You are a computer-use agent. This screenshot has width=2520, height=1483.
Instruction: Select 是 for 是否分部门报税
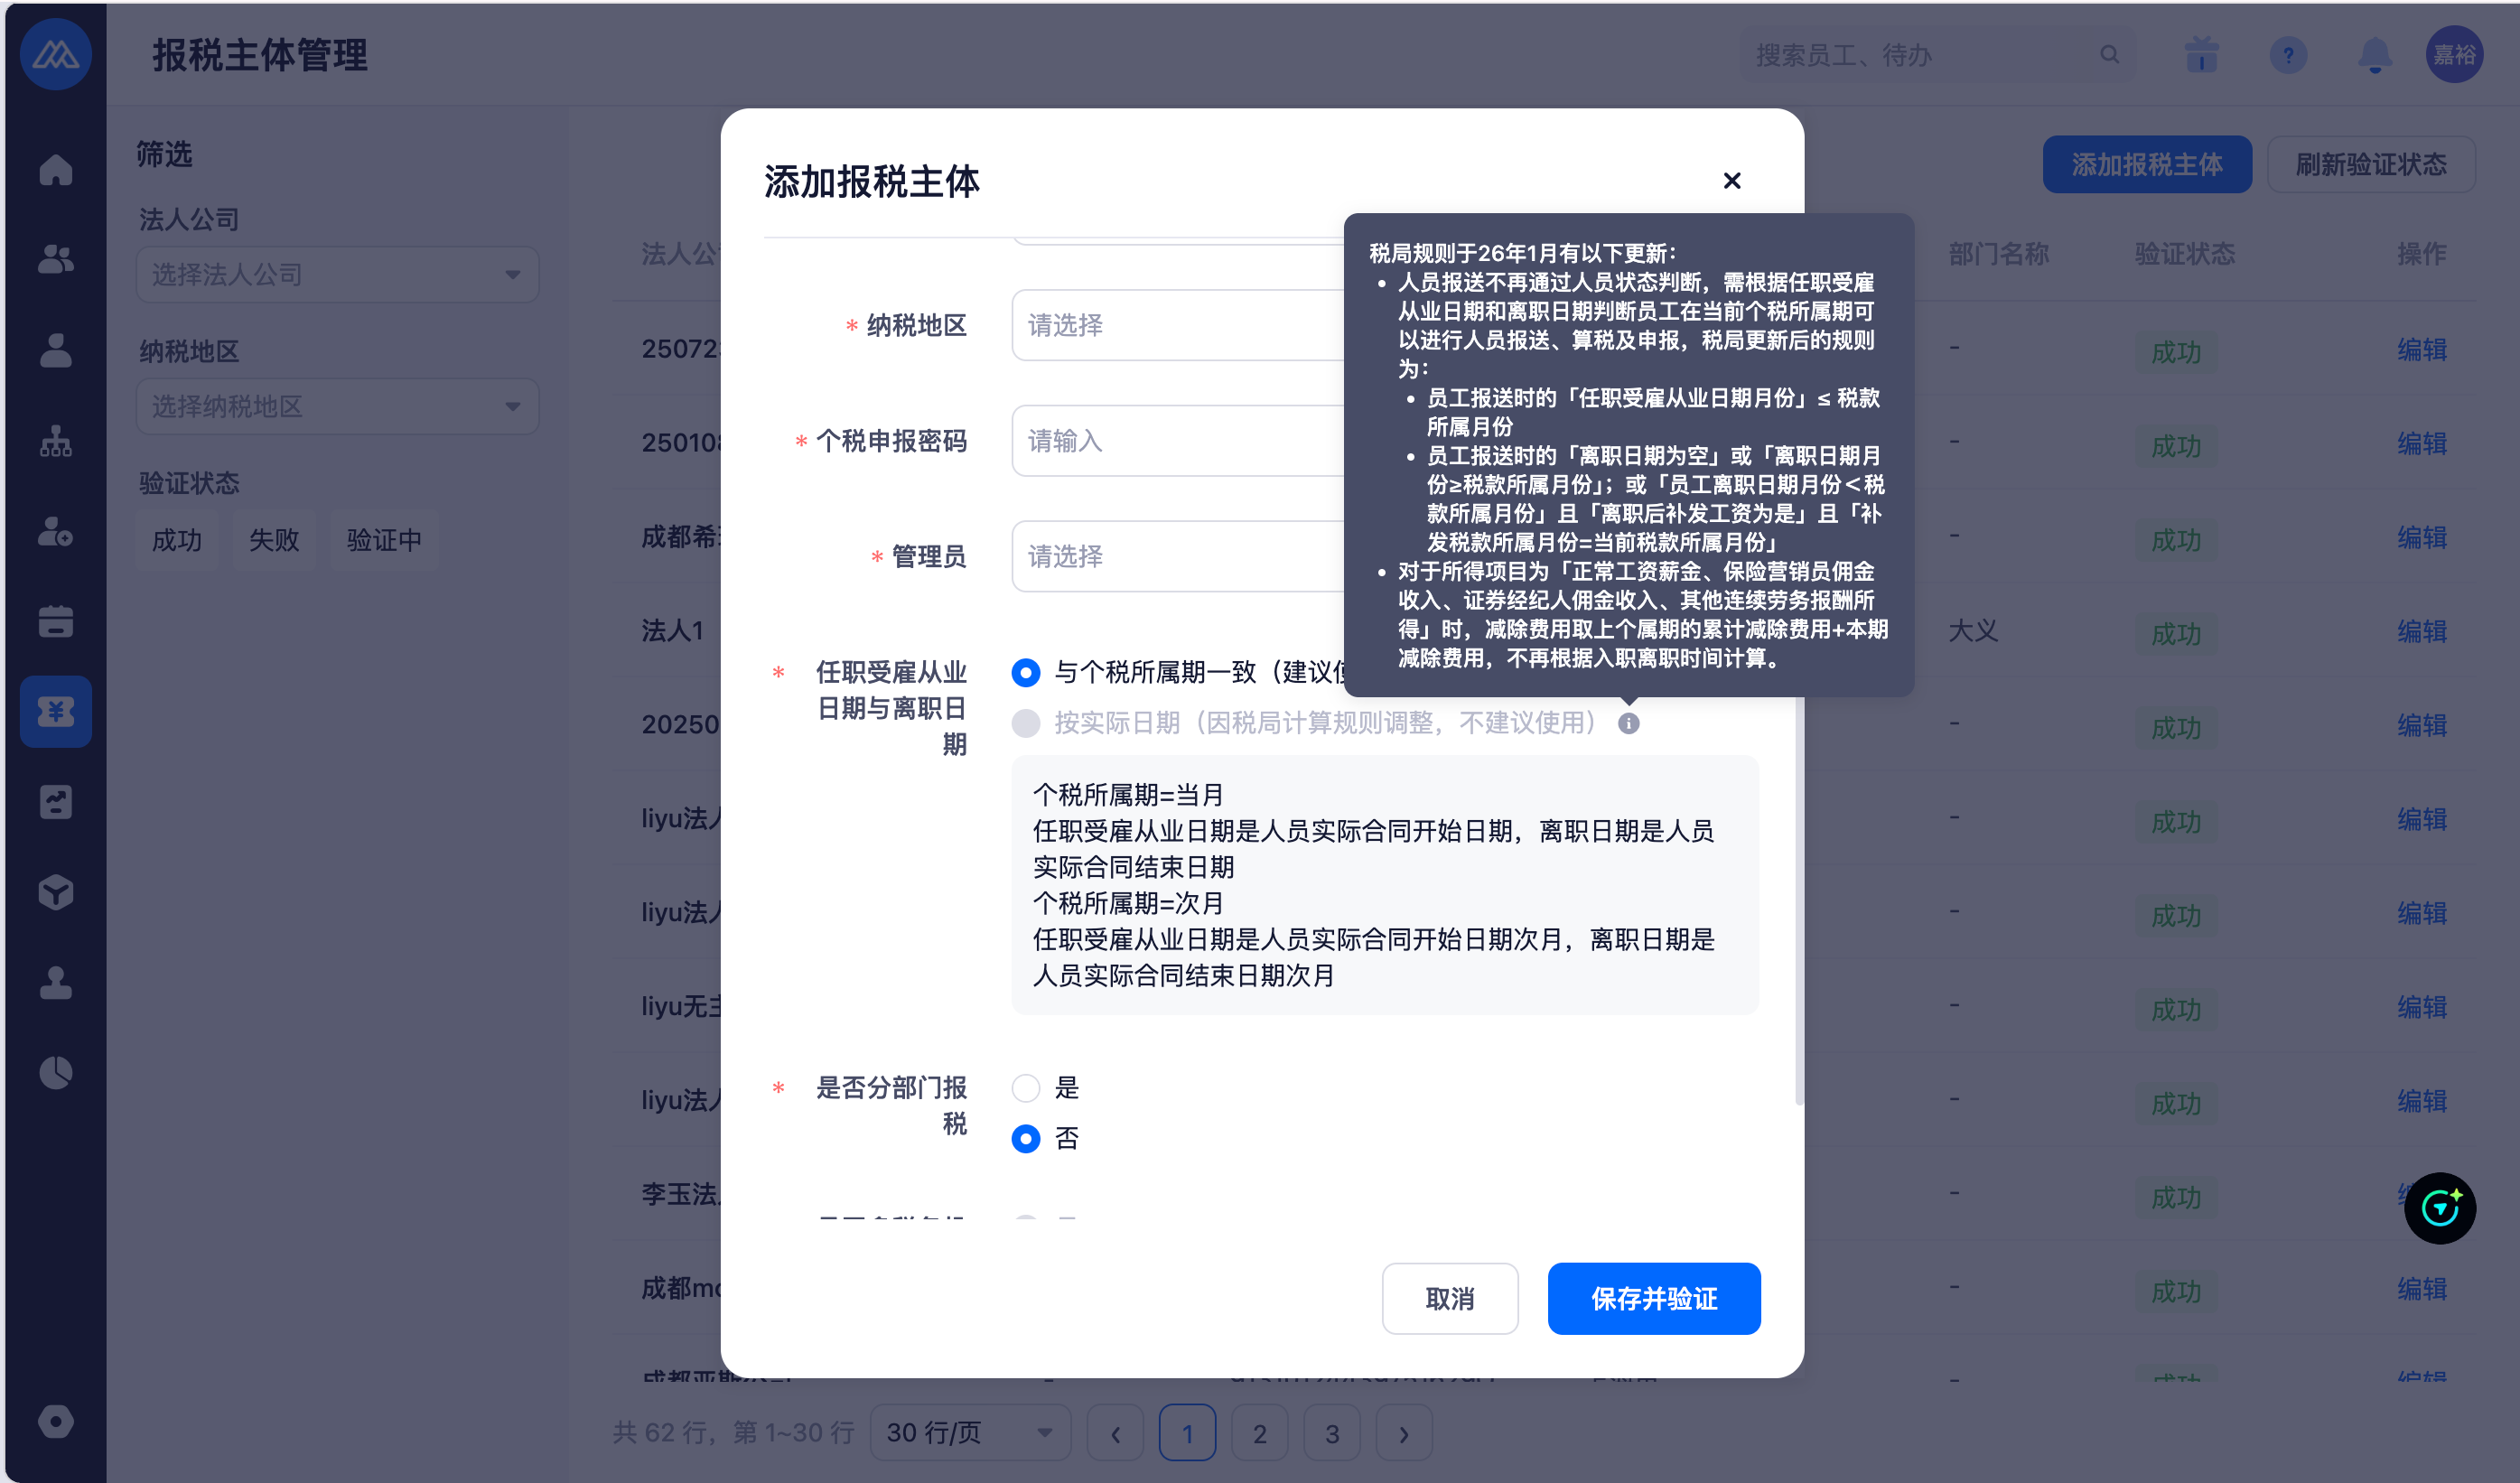[1026, 1087]
